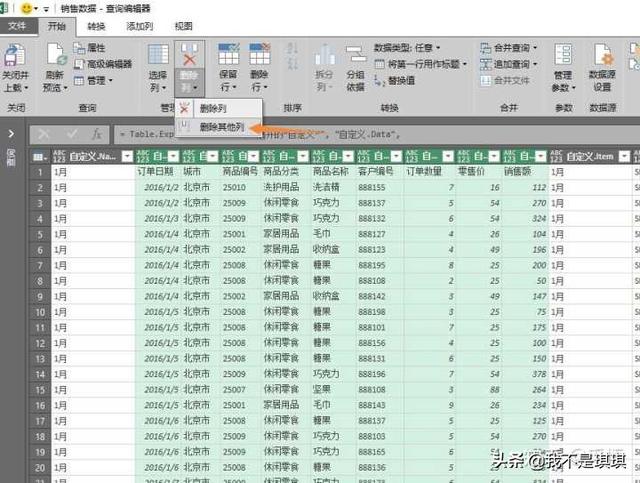Viewport: 640px width, 483px height.
Task: Select Remove Other Columns (删除其他列) menu item
Action: (x=218, y=127)
